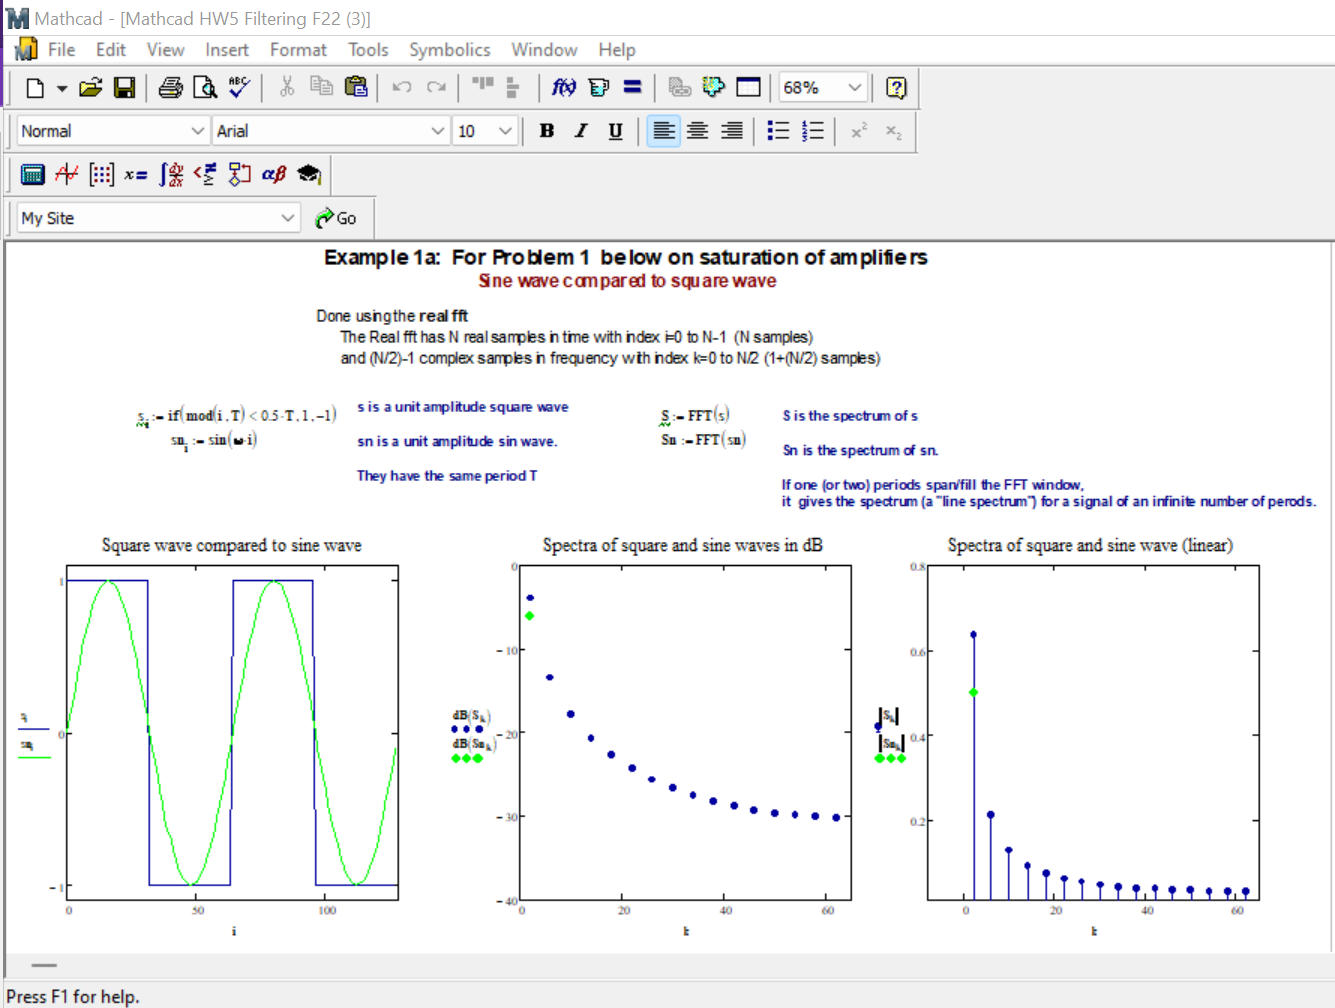Screen dimensions: 1335x1008
Task: Open the Insert menu
Action: [227, 50]
